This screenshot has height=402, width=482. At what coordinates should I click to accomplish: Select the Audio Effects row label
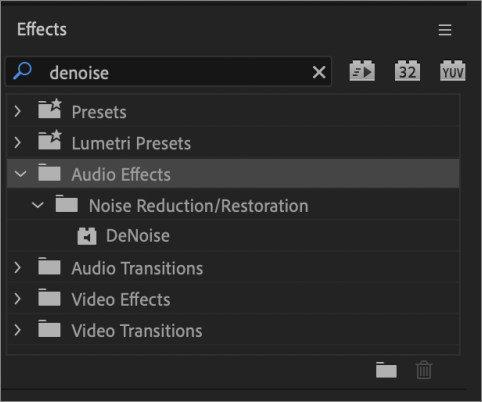coord(121,174)
